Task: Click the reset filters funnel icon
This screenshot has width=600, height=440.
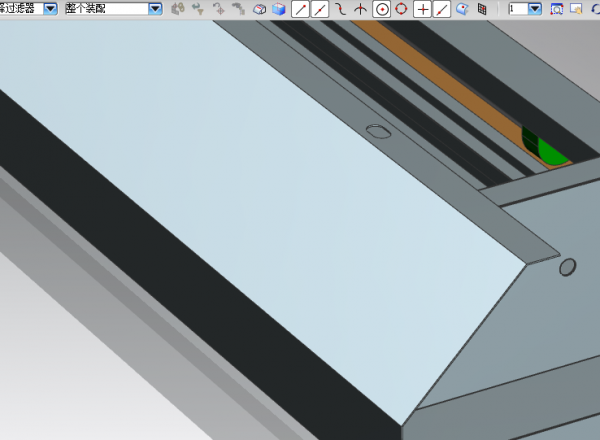Action: click(x=198, y=9)
